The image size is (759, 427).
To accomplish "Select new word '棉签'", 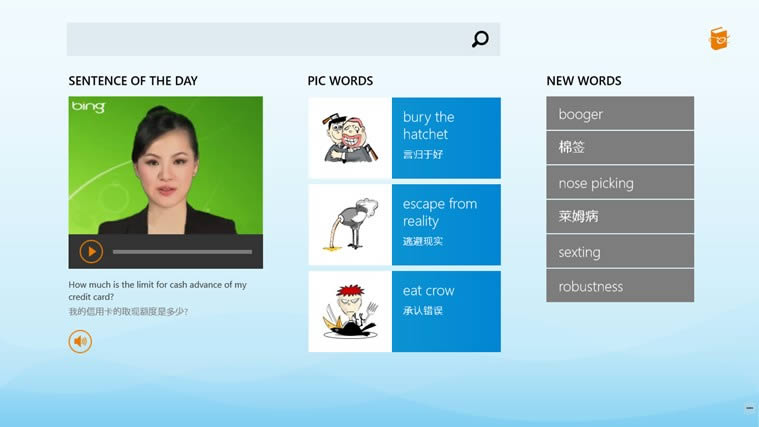I will [x=620, y=148].
